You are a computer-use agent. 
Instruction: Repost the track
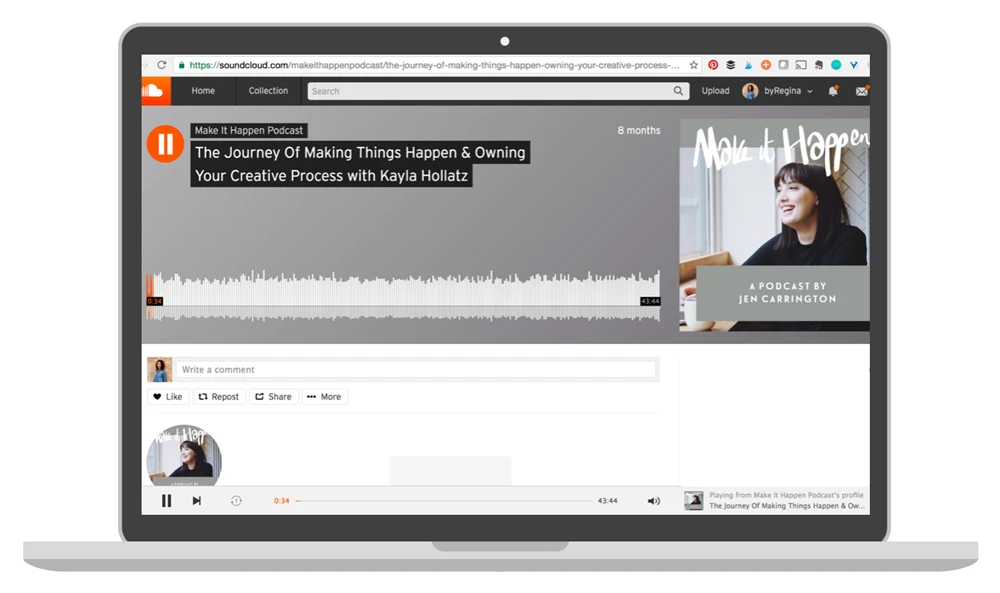[x=219, y=397]
